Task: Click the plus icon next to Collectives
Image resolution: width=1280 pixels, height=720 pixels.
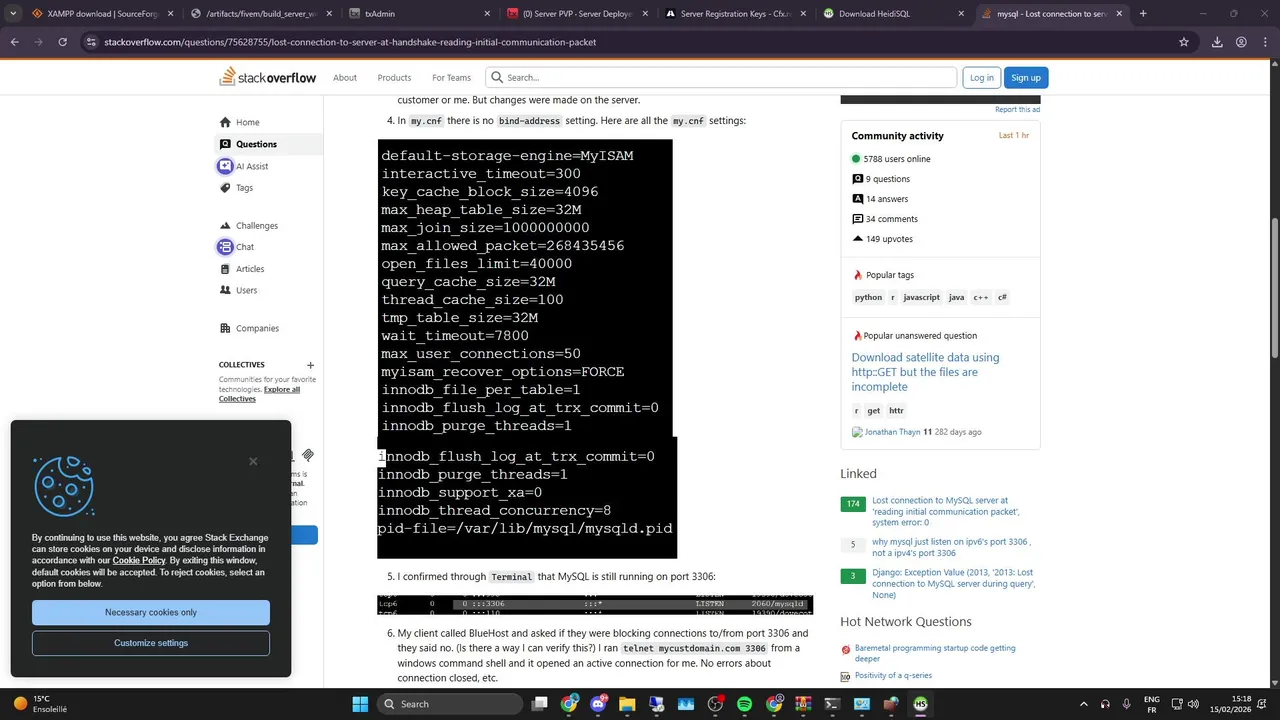Action: [310, 365]
